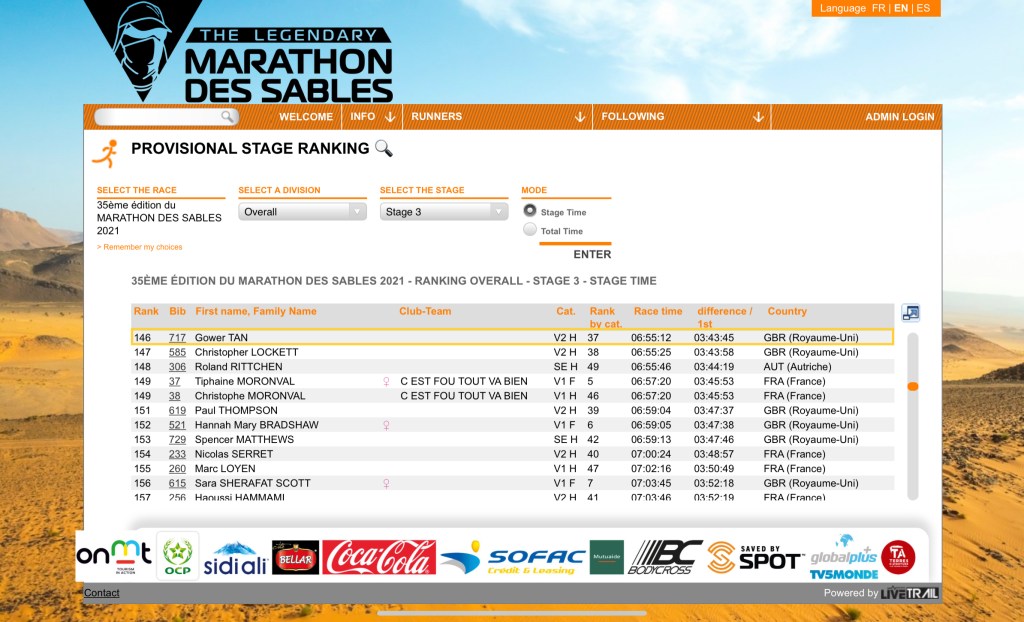Select the Stage Time radio button
Screen dimensions: 1024x622
[530, 211]
